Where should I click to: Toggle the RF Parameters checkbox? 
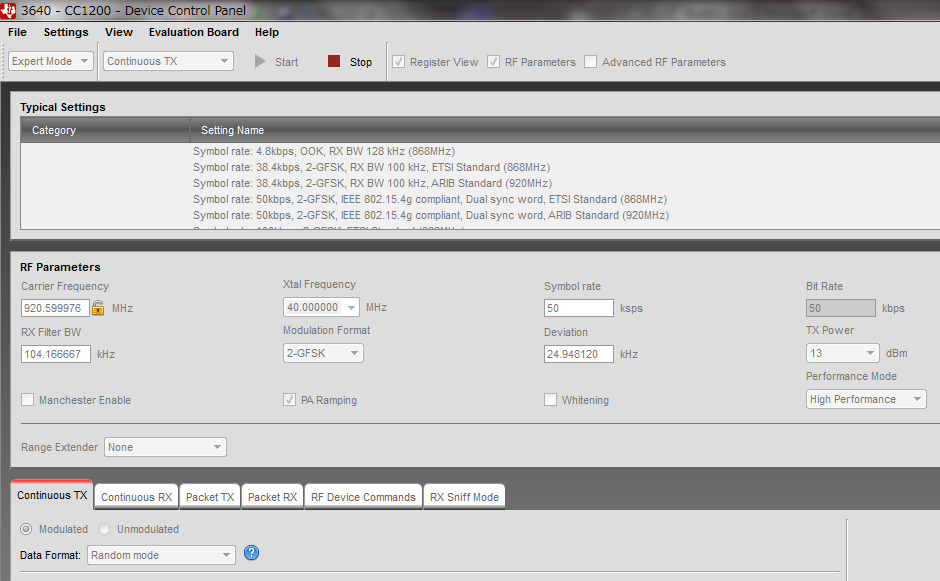pyautogui.click(x=493, y=62)
